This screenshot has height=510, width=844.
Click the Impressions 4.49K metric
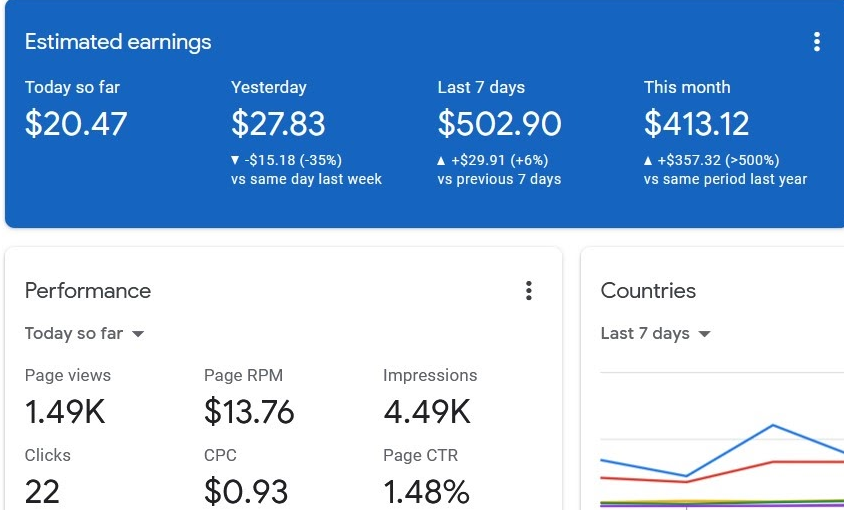pos(427,411)
